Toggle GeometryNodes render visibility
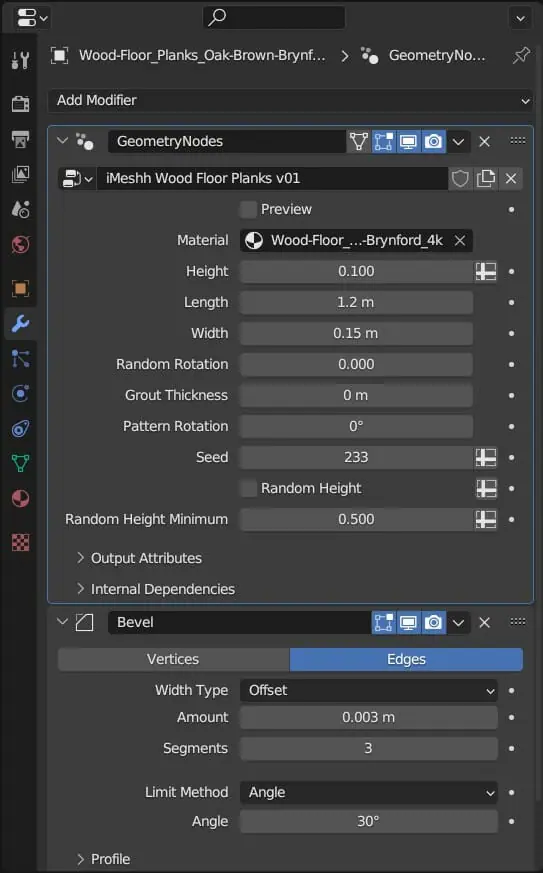The image size is (543, 873). point(433,141)
